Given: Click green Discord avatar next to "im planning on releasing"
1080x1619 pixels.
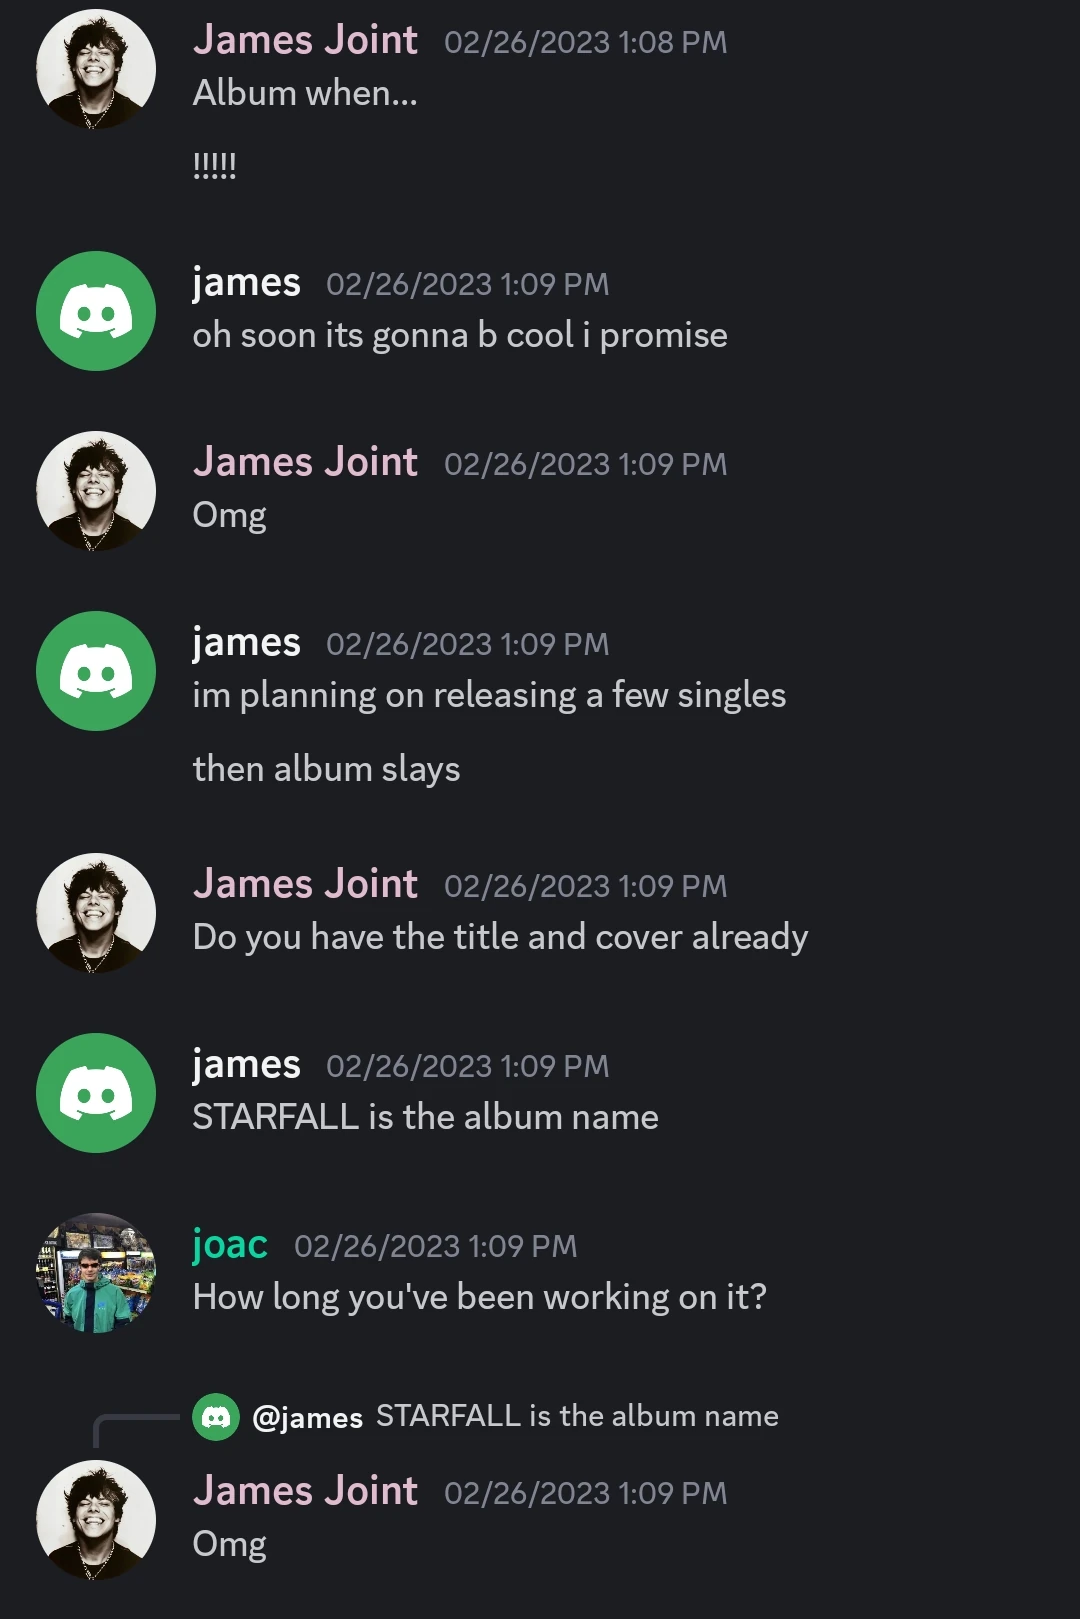Looking at the screenshot, I should [96, 671].
